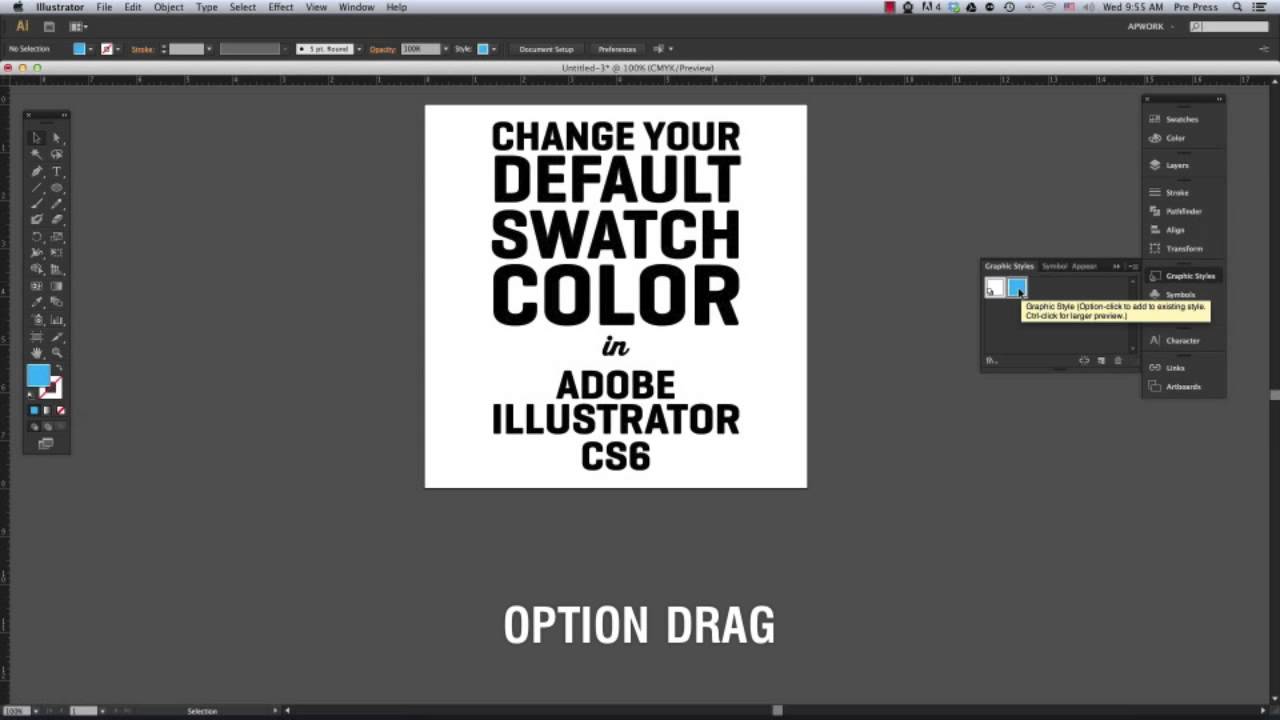Open the Style swatch dropdown arrow
The width and height of the screenshot is (1280, 720).
[493, 49]
